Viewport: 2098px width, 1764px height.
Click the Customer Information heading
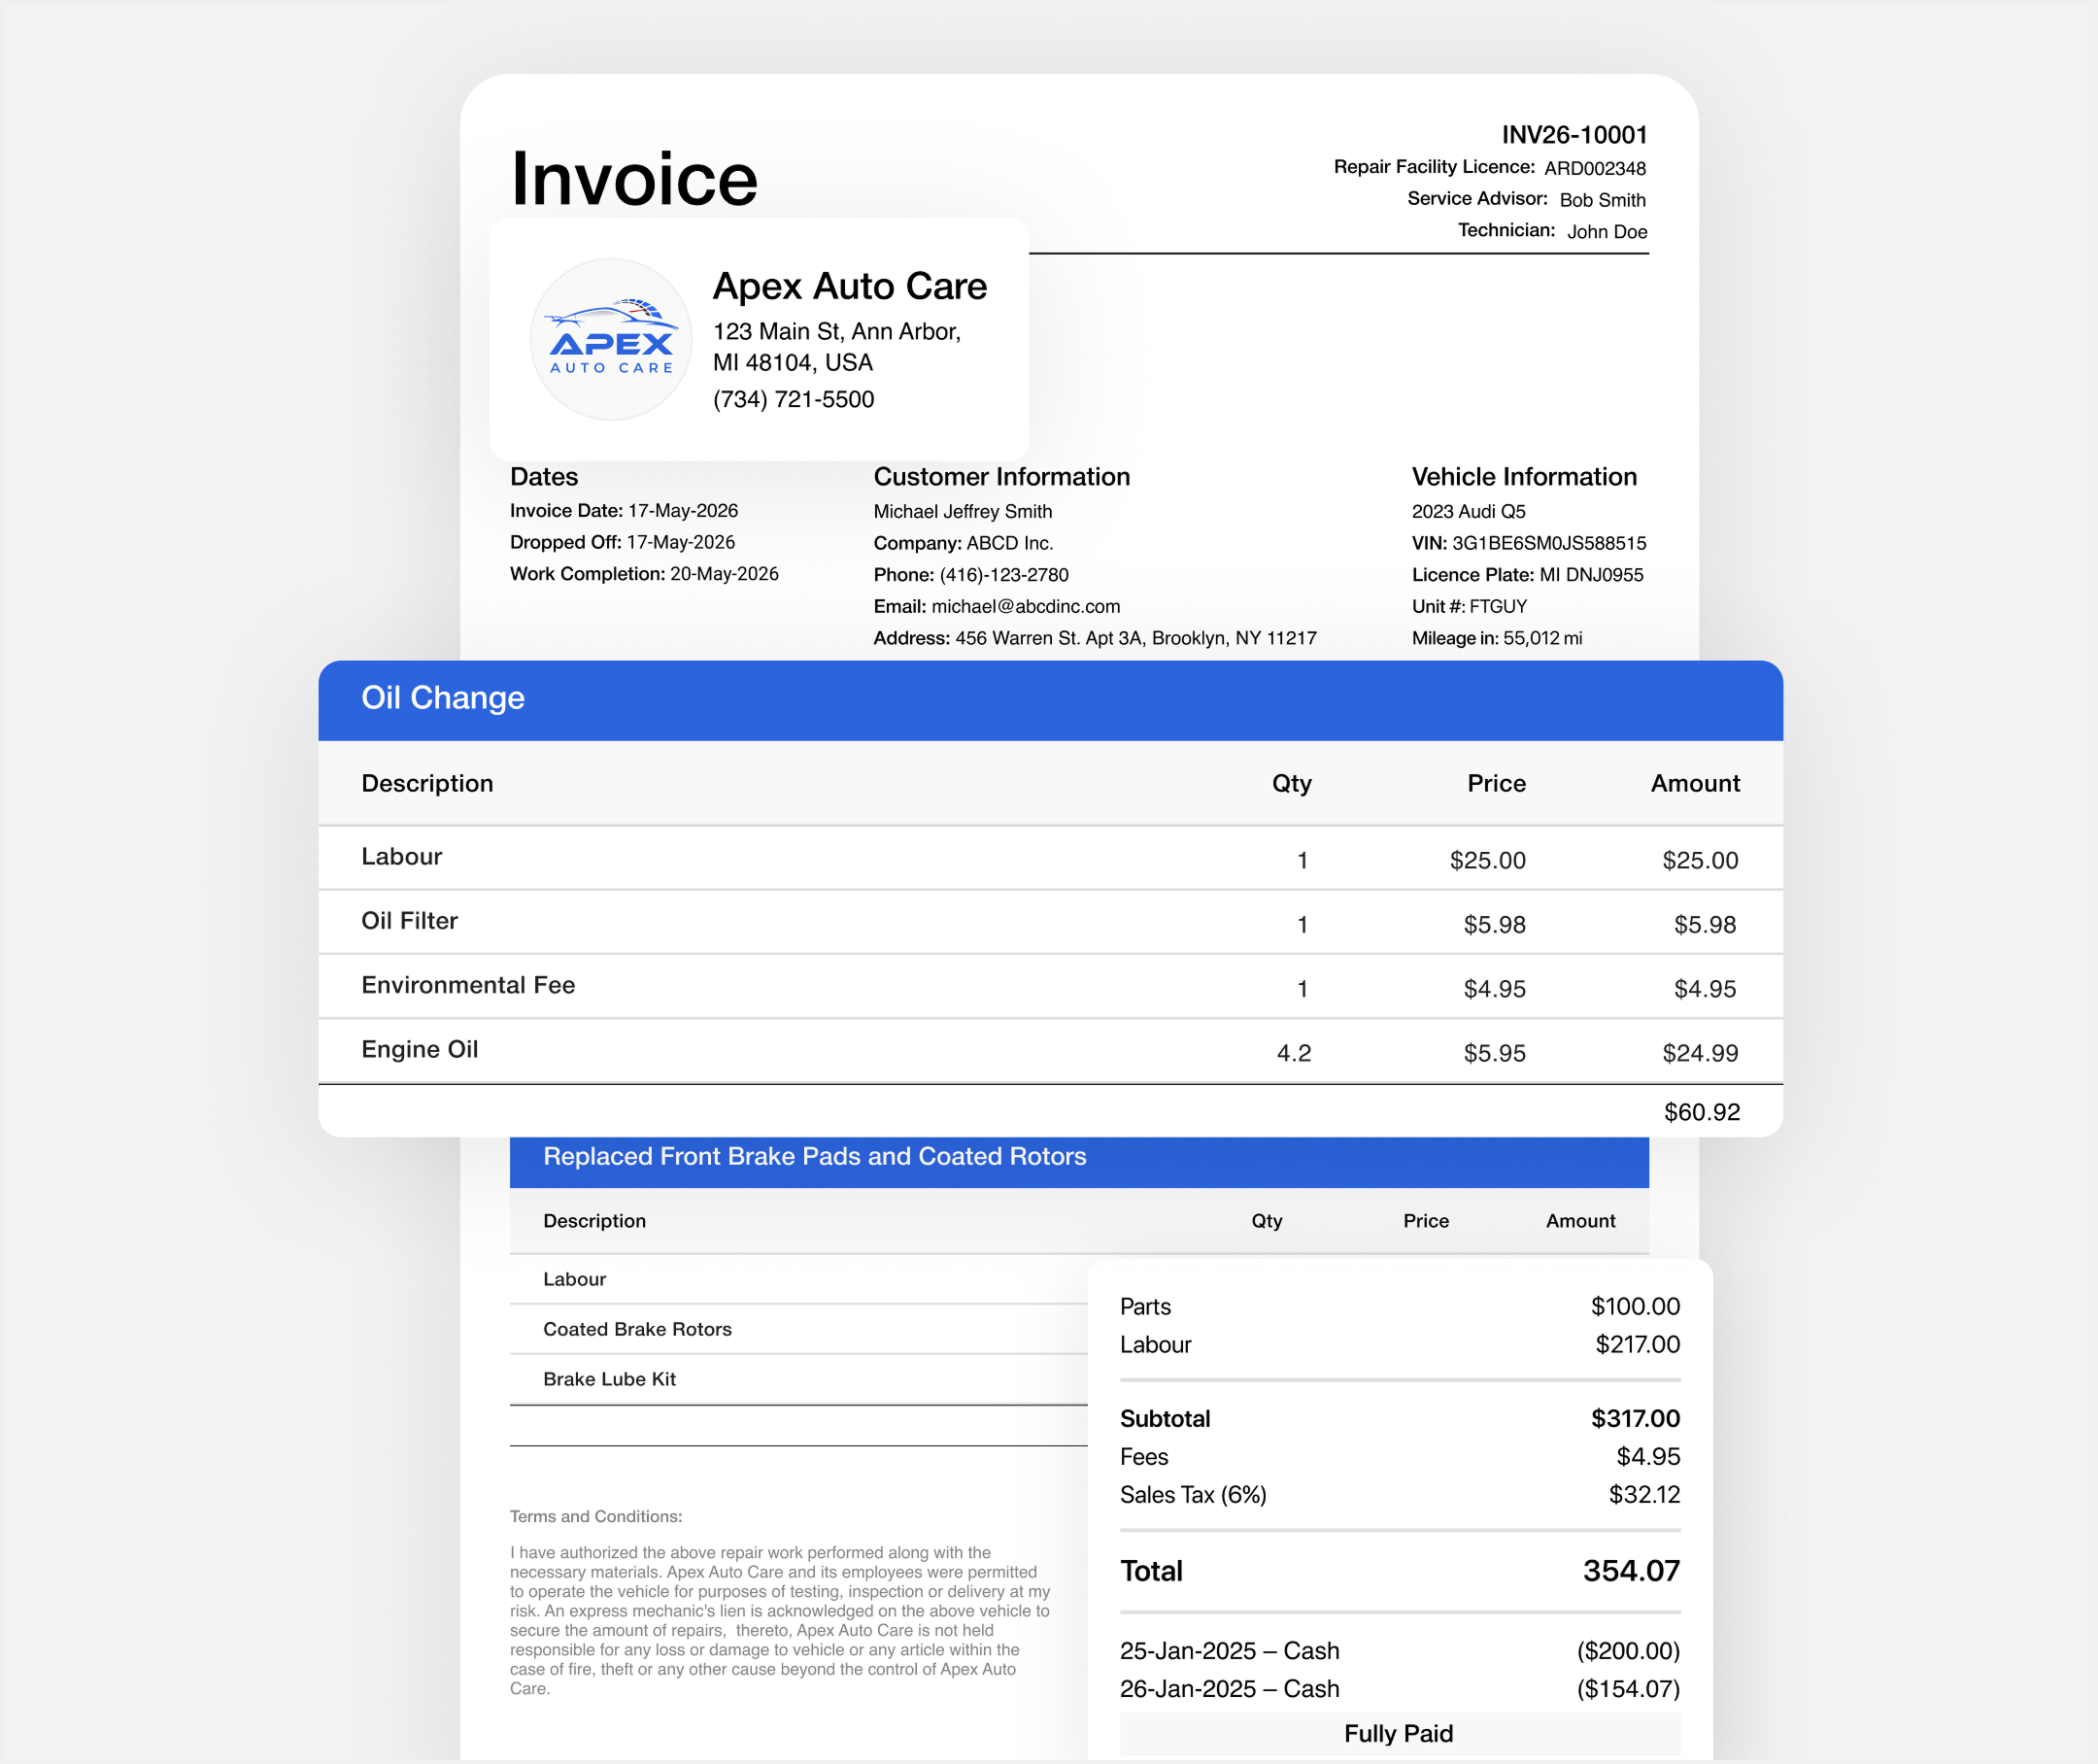point(1002,477)
